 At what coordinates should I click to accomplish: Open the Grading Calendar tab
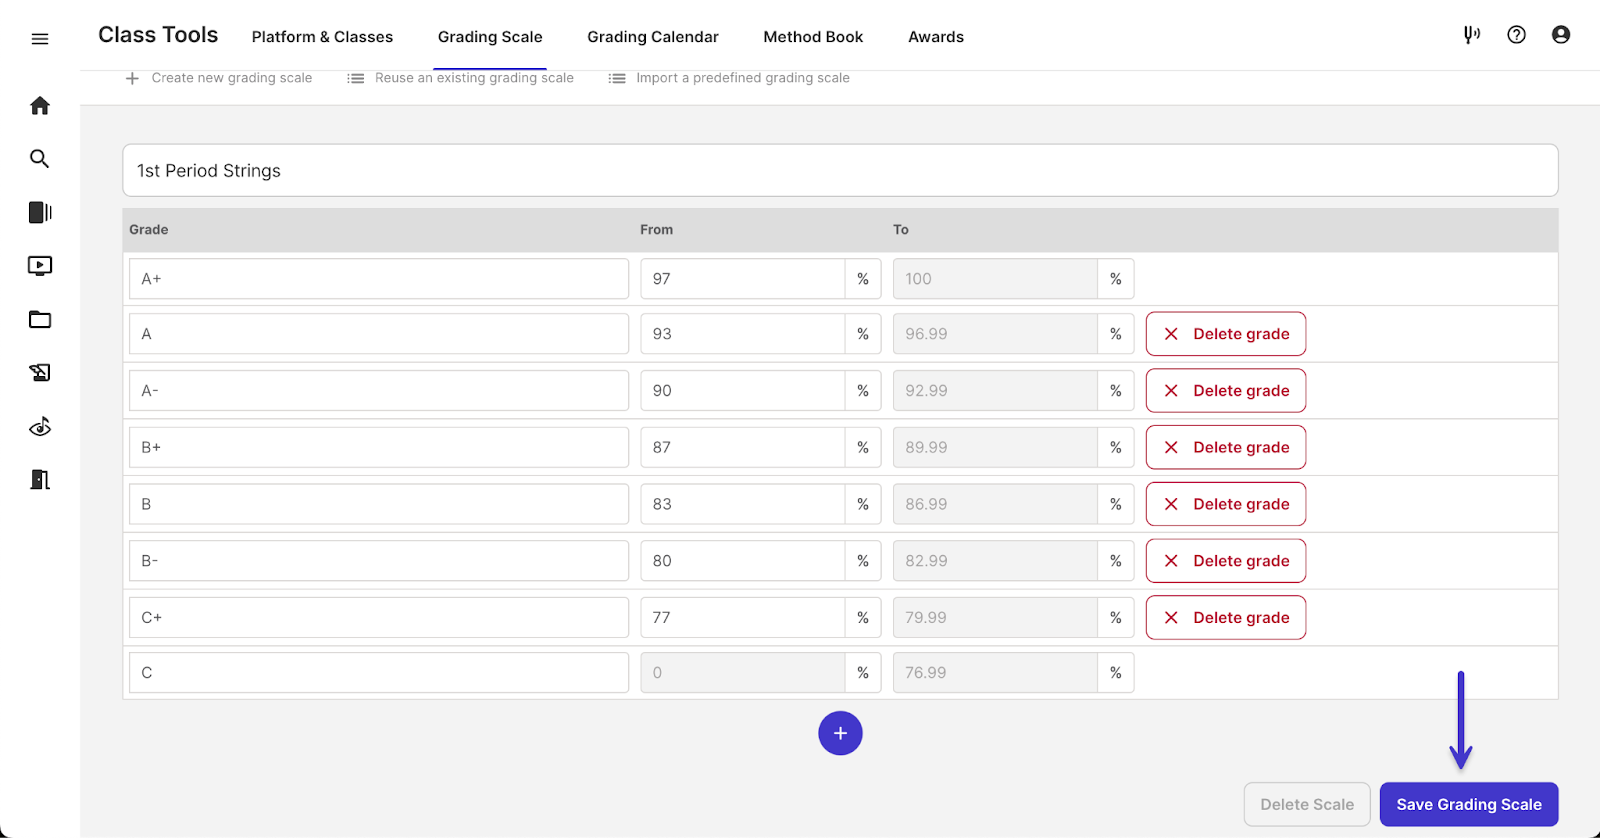pyautogui.click(x=653, y=37)
